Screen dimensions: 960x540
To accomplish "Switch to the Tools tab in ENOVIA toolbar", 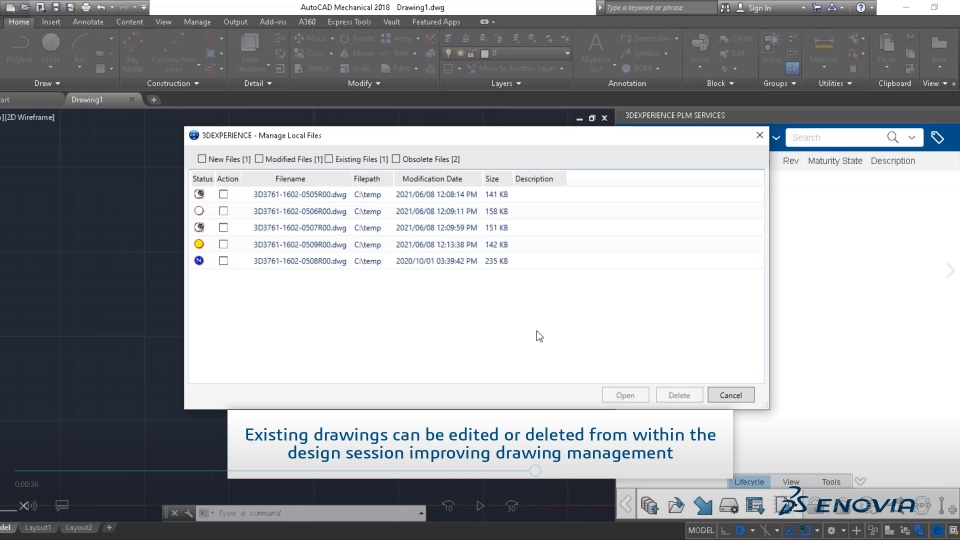I will (831, 482).
